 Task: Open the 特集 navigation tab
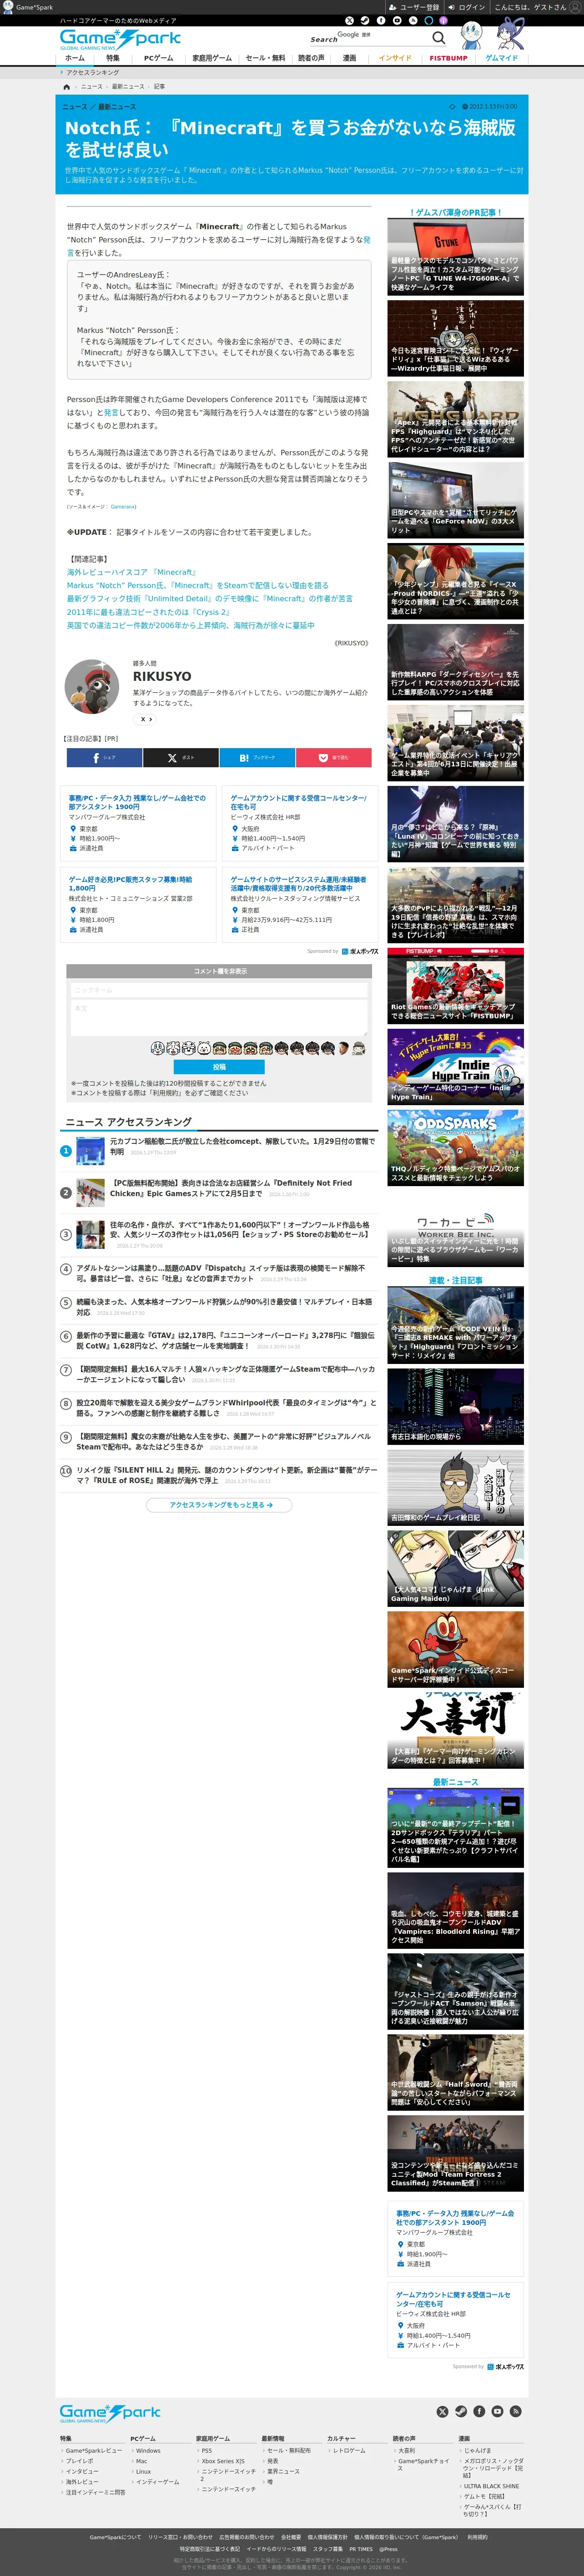(x=113, y=58)
